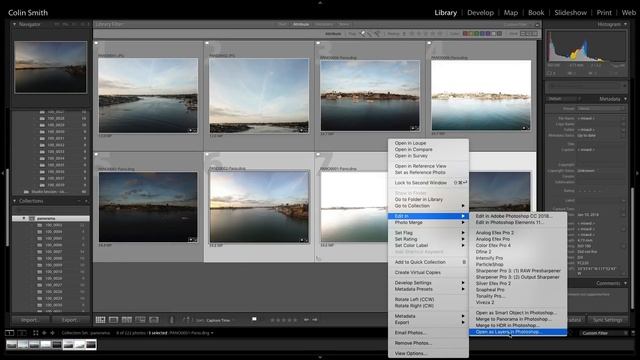This screenshot has width=640, height=360.
Task: Lock the Library Filter bar
Action: coord(537,24)
